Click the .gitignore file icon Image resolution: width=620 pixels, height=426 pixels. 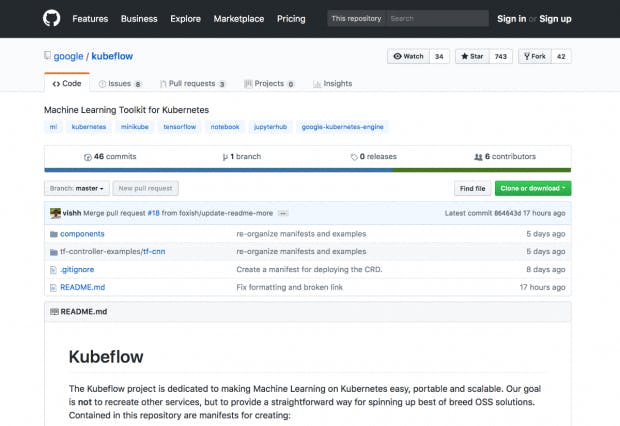coord(53,270)
